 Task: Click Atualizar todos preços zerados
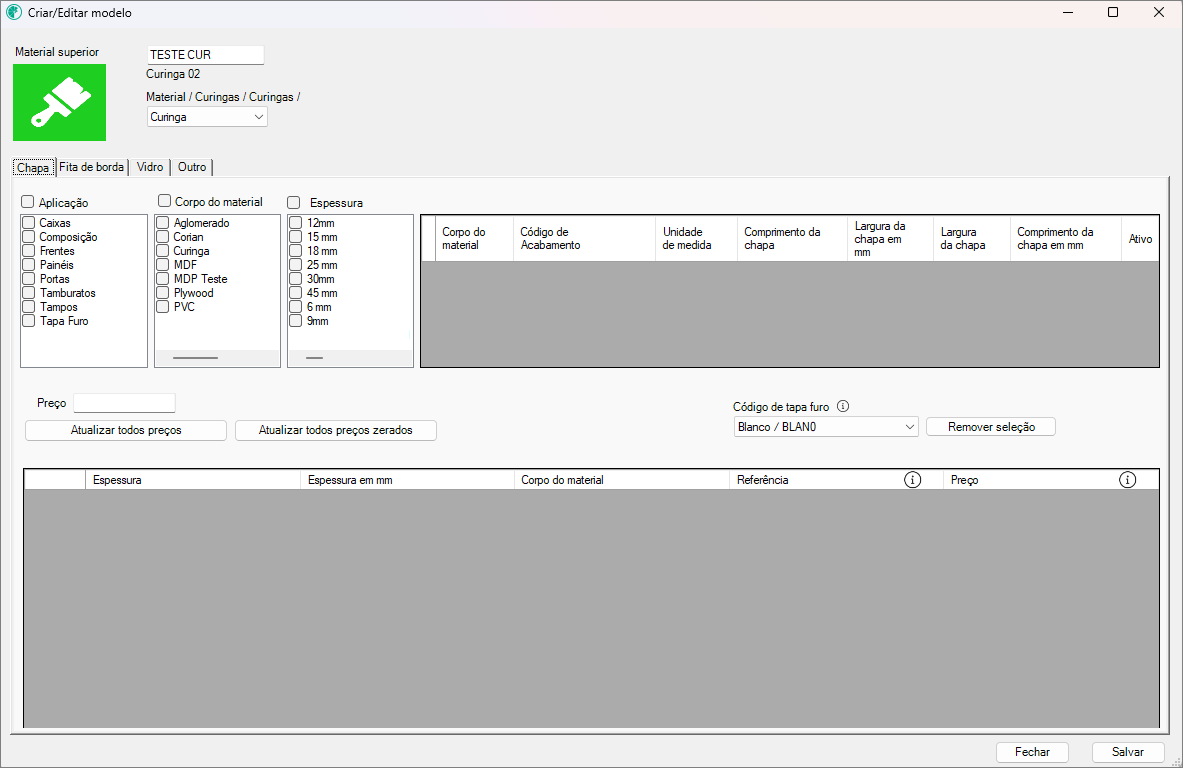tap(335, 430)
